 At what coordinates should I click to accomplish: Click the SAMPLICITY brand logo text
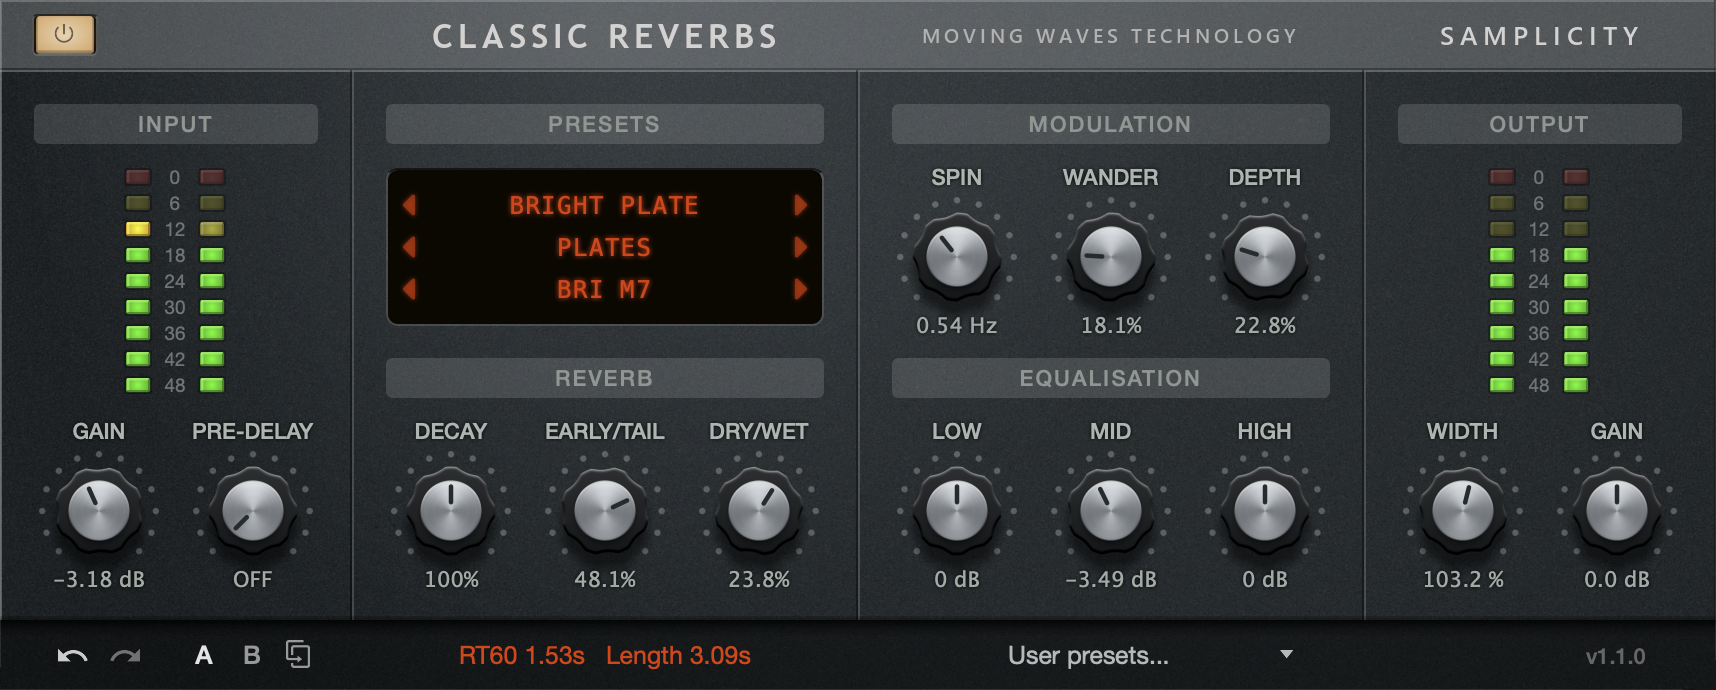click(x=1540, y=37)
